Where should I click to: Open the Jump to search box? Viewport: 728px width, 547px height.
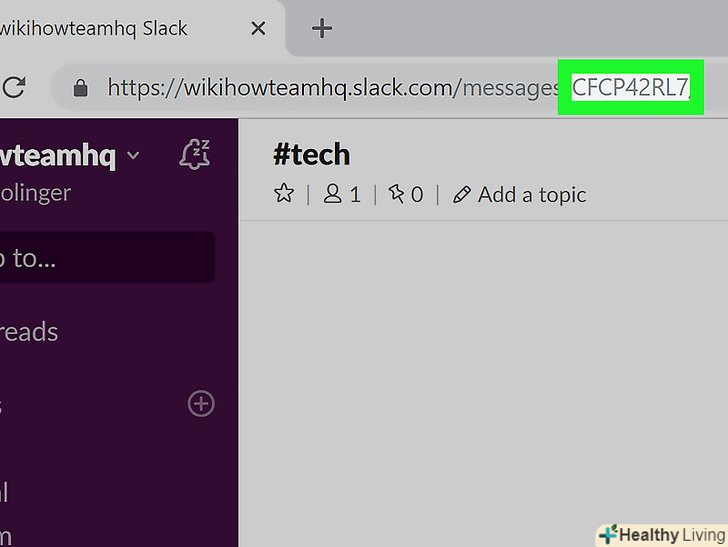click(x=107, y=258)
